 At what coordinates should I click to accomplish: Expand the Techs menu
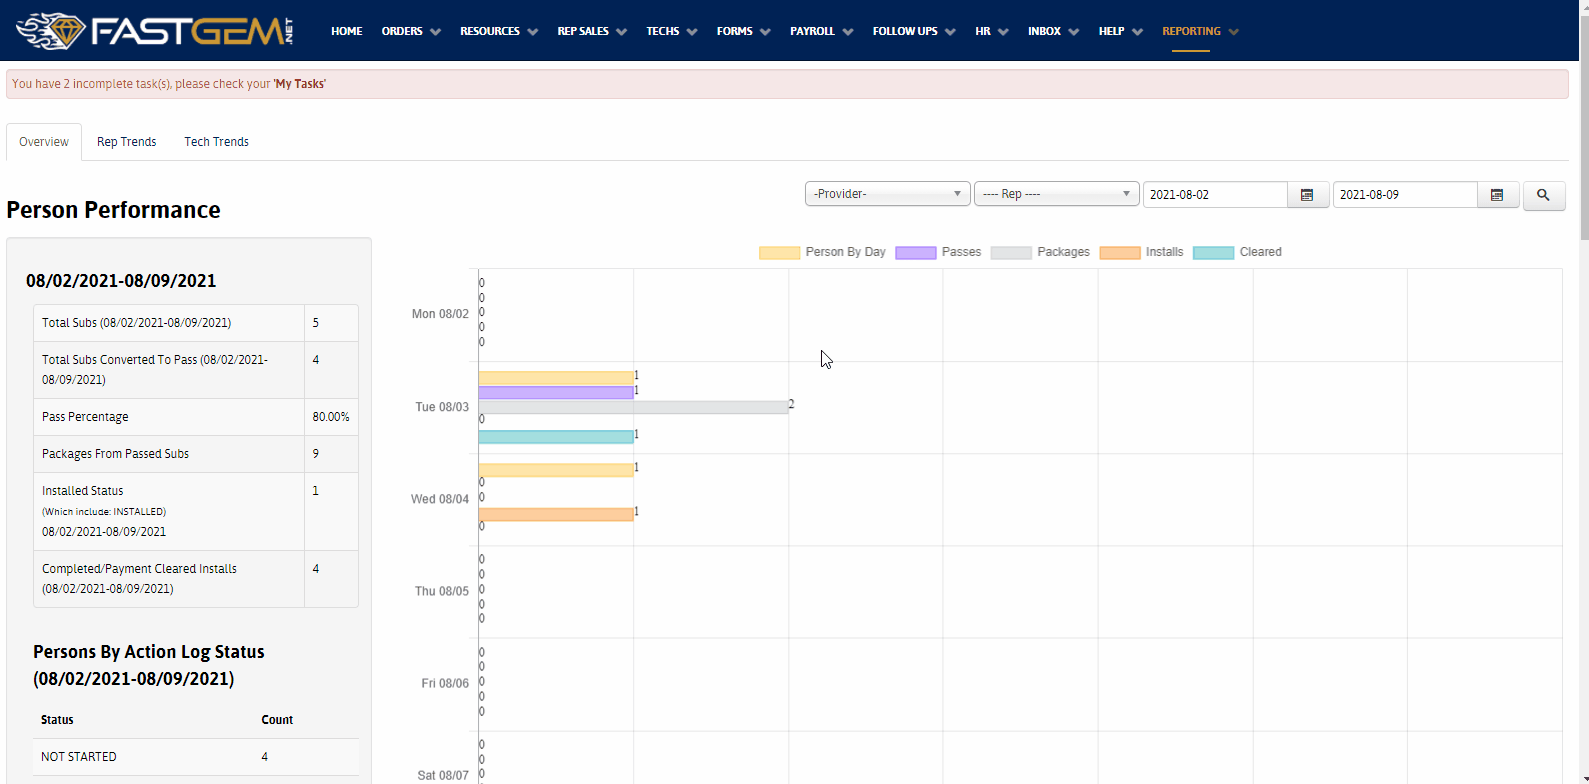pos(671,31)
